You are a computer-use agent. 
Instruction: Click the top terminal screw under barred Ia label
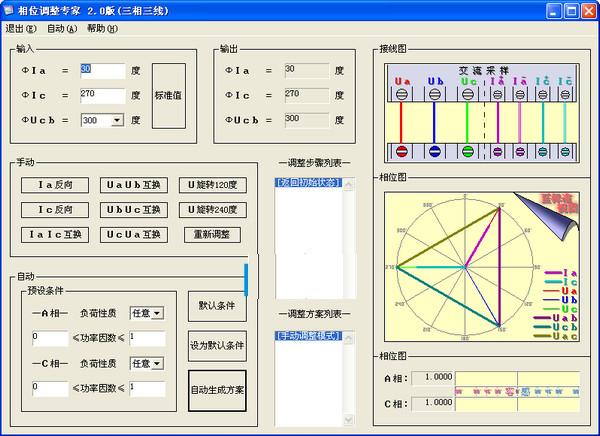520,95
